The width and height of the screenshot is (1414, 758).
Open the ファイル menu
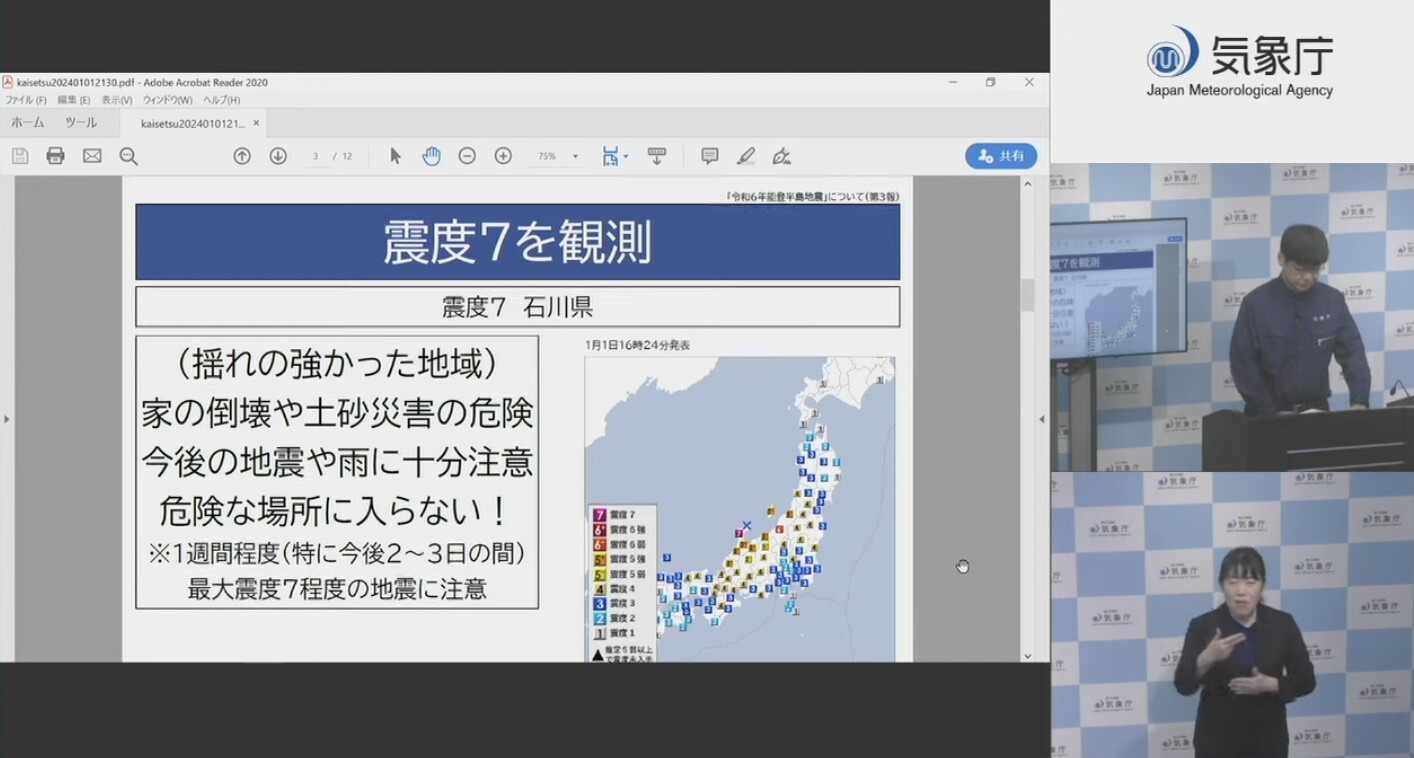pos(25,100)
